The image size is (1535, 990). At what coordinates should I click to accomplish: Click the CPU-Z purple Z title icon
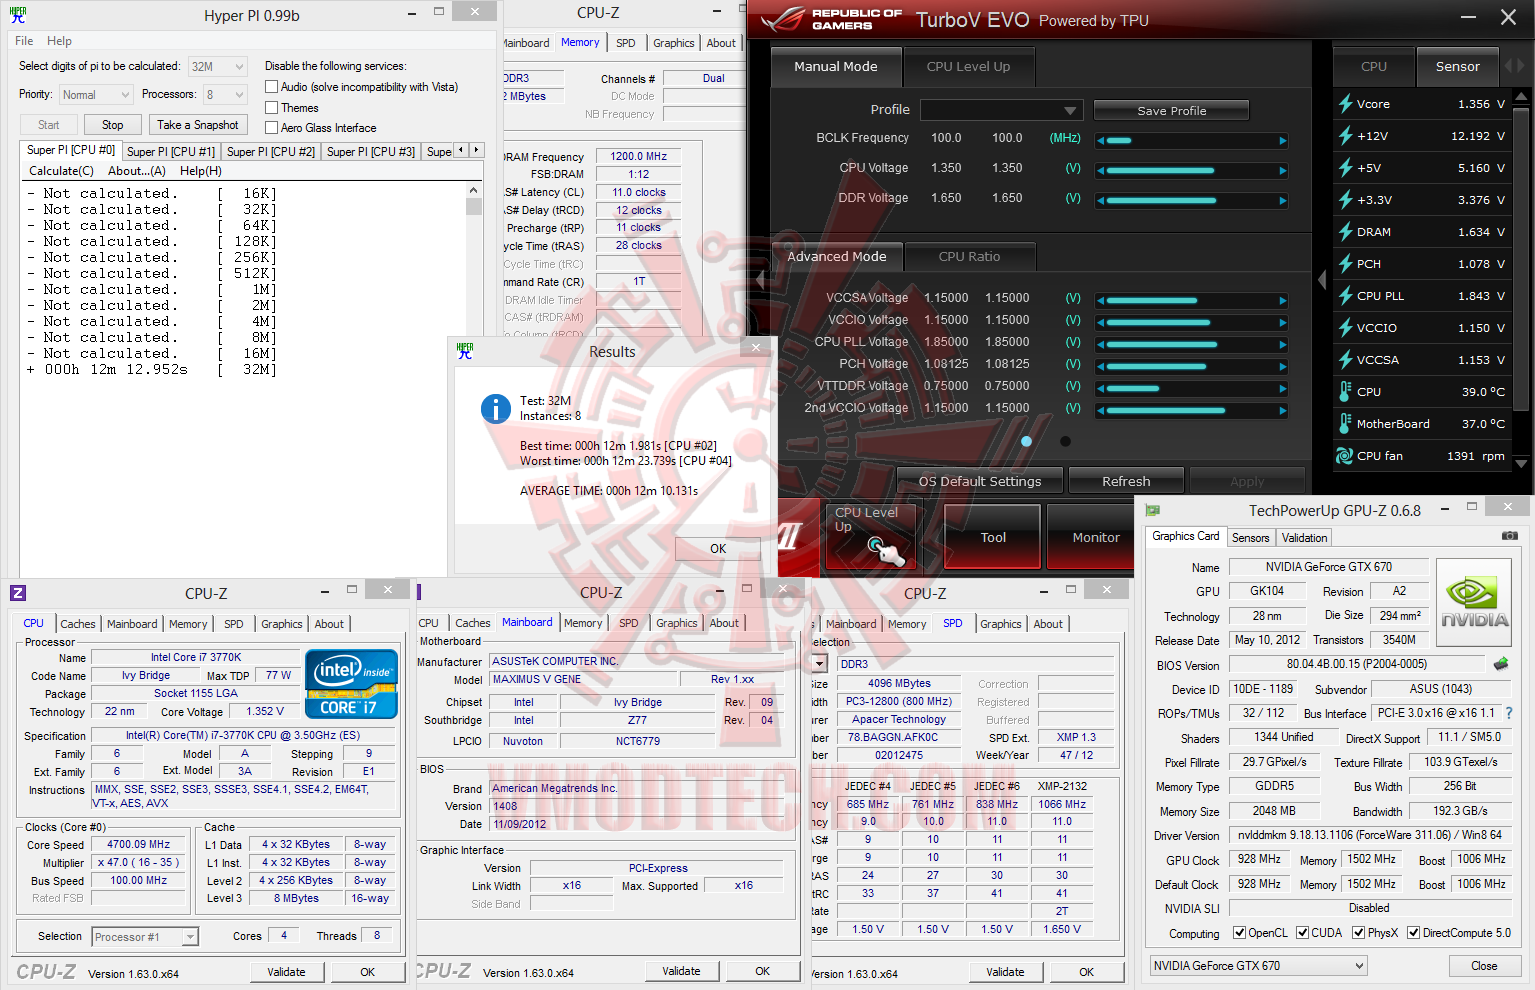[x=18, y=593]
